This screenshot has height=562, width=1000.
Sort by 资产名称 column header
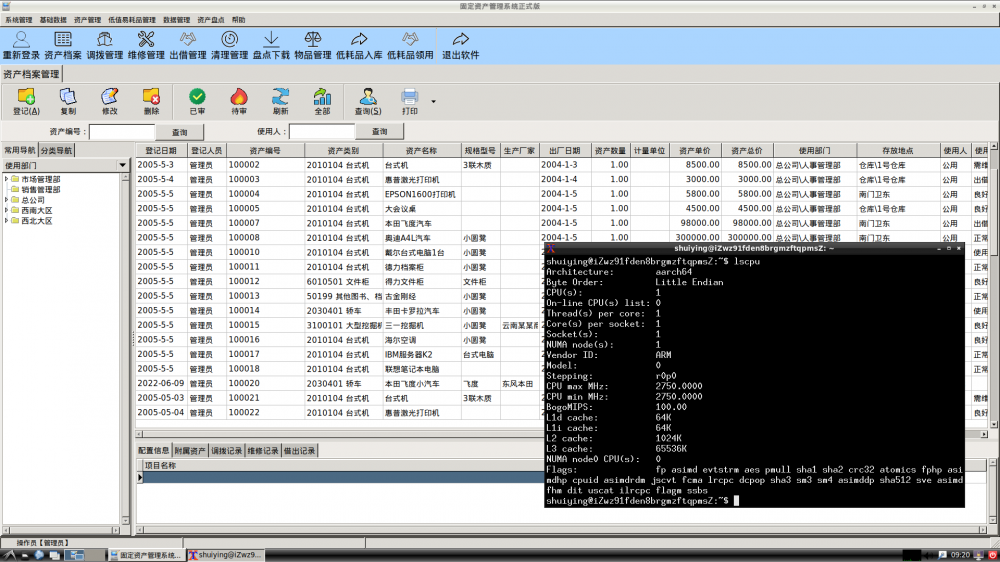[422, 151]
